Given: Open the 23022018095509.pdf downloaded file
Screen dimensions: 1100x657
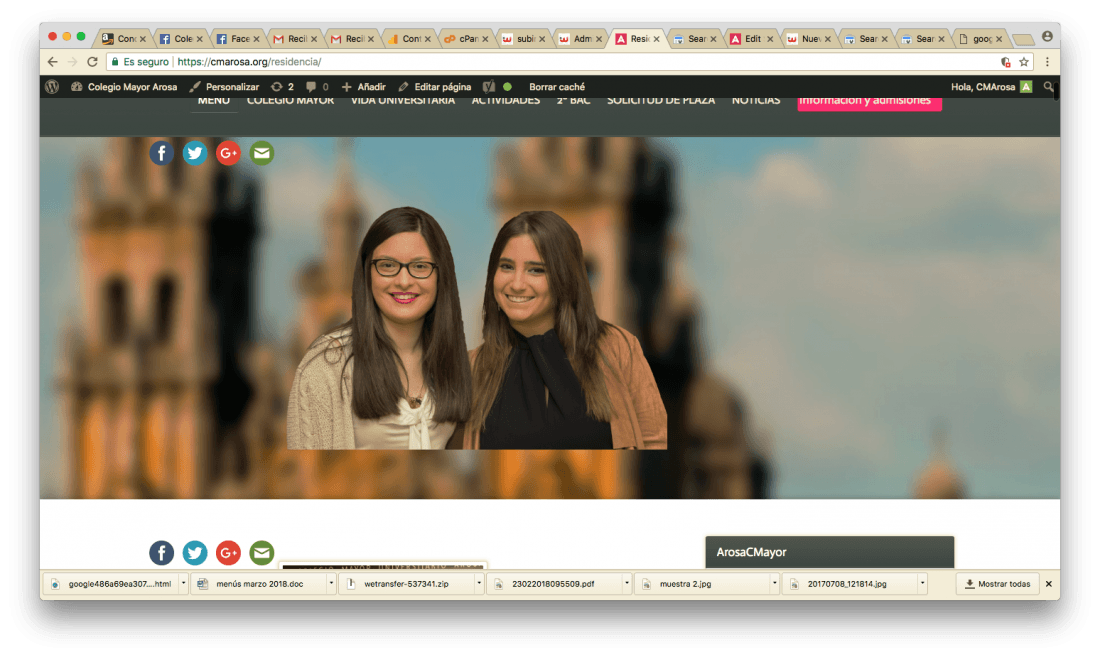Looking at the screenshot, I should (x=554, y=583).
